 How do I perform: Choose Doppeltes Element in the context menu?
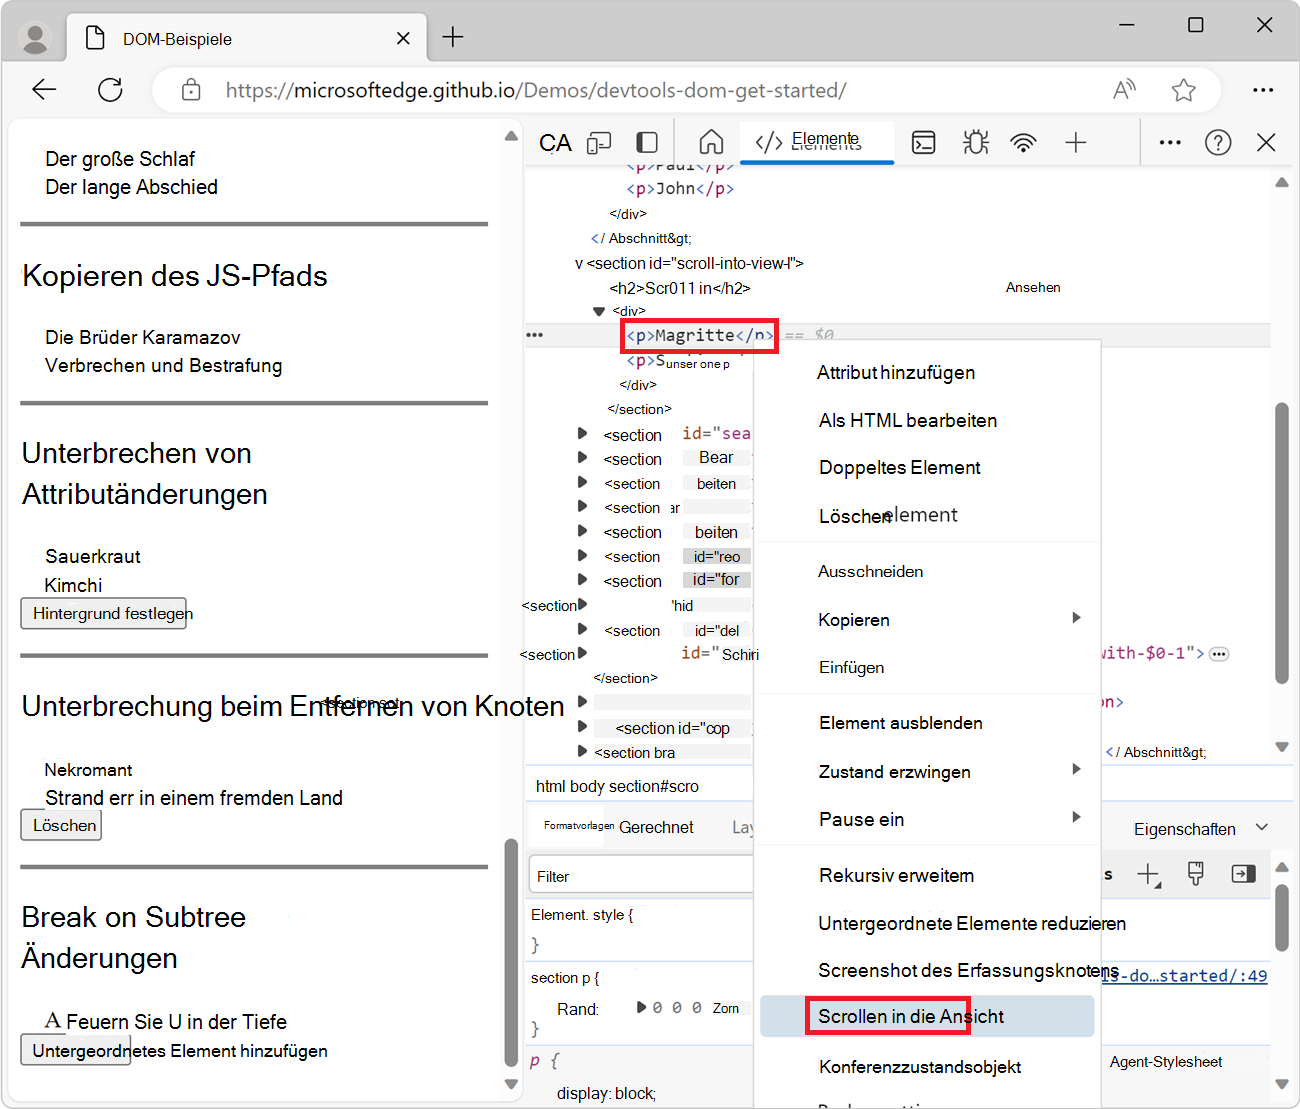pos(900,467)
